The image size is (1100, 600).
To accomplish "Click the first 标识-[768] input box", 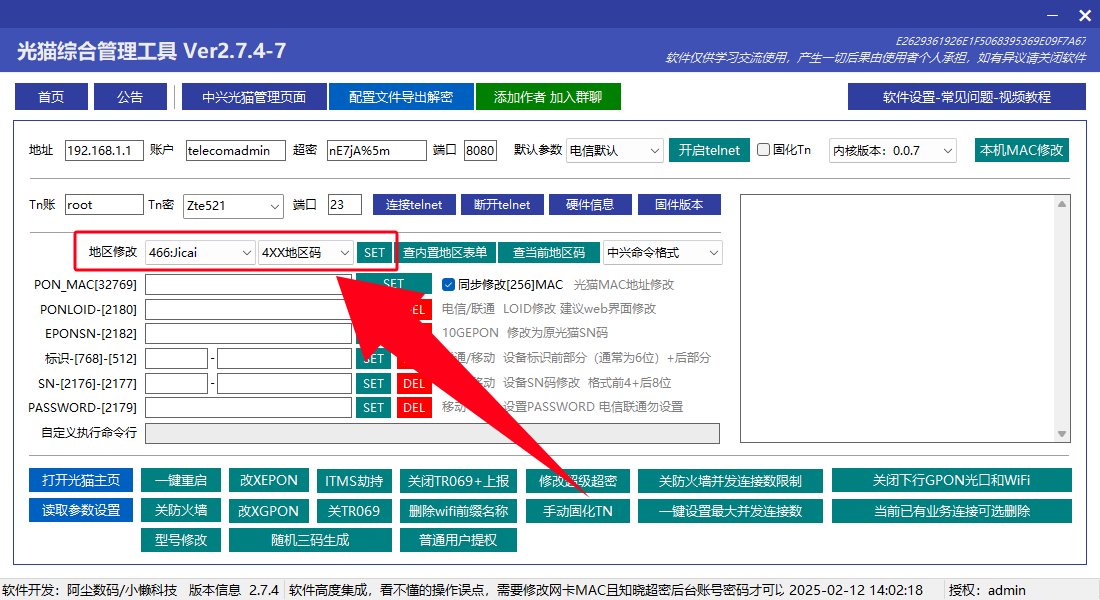I will pos(177,359).
